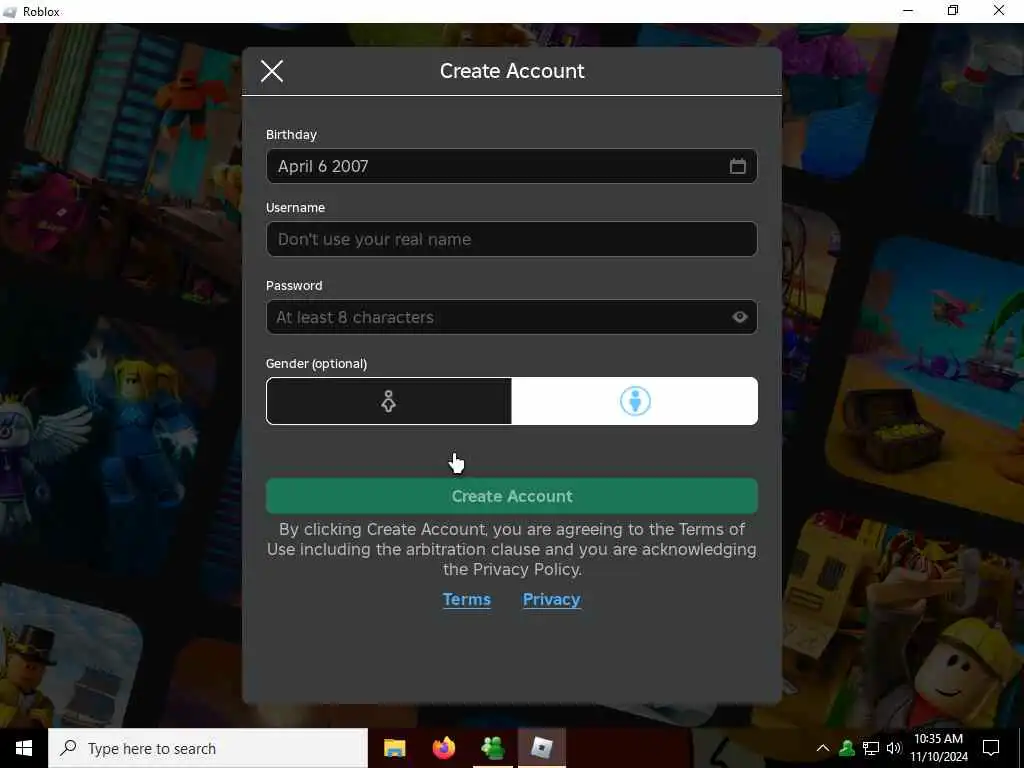Viewport: 1024px width, 768px height.
Task: Click the green Create Account button
Action: [x=511, y=496]
